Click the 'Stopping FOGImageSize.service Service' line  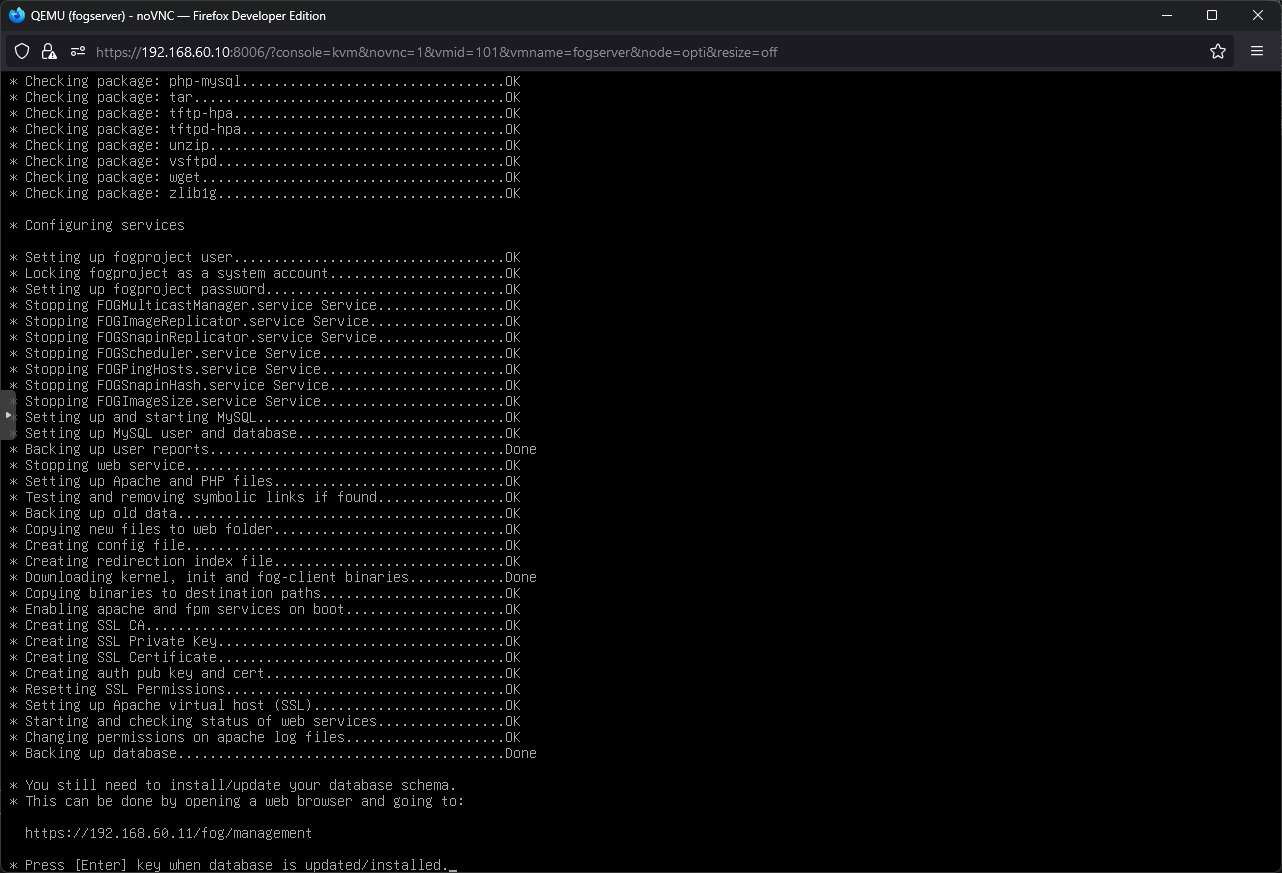(265, 401)
